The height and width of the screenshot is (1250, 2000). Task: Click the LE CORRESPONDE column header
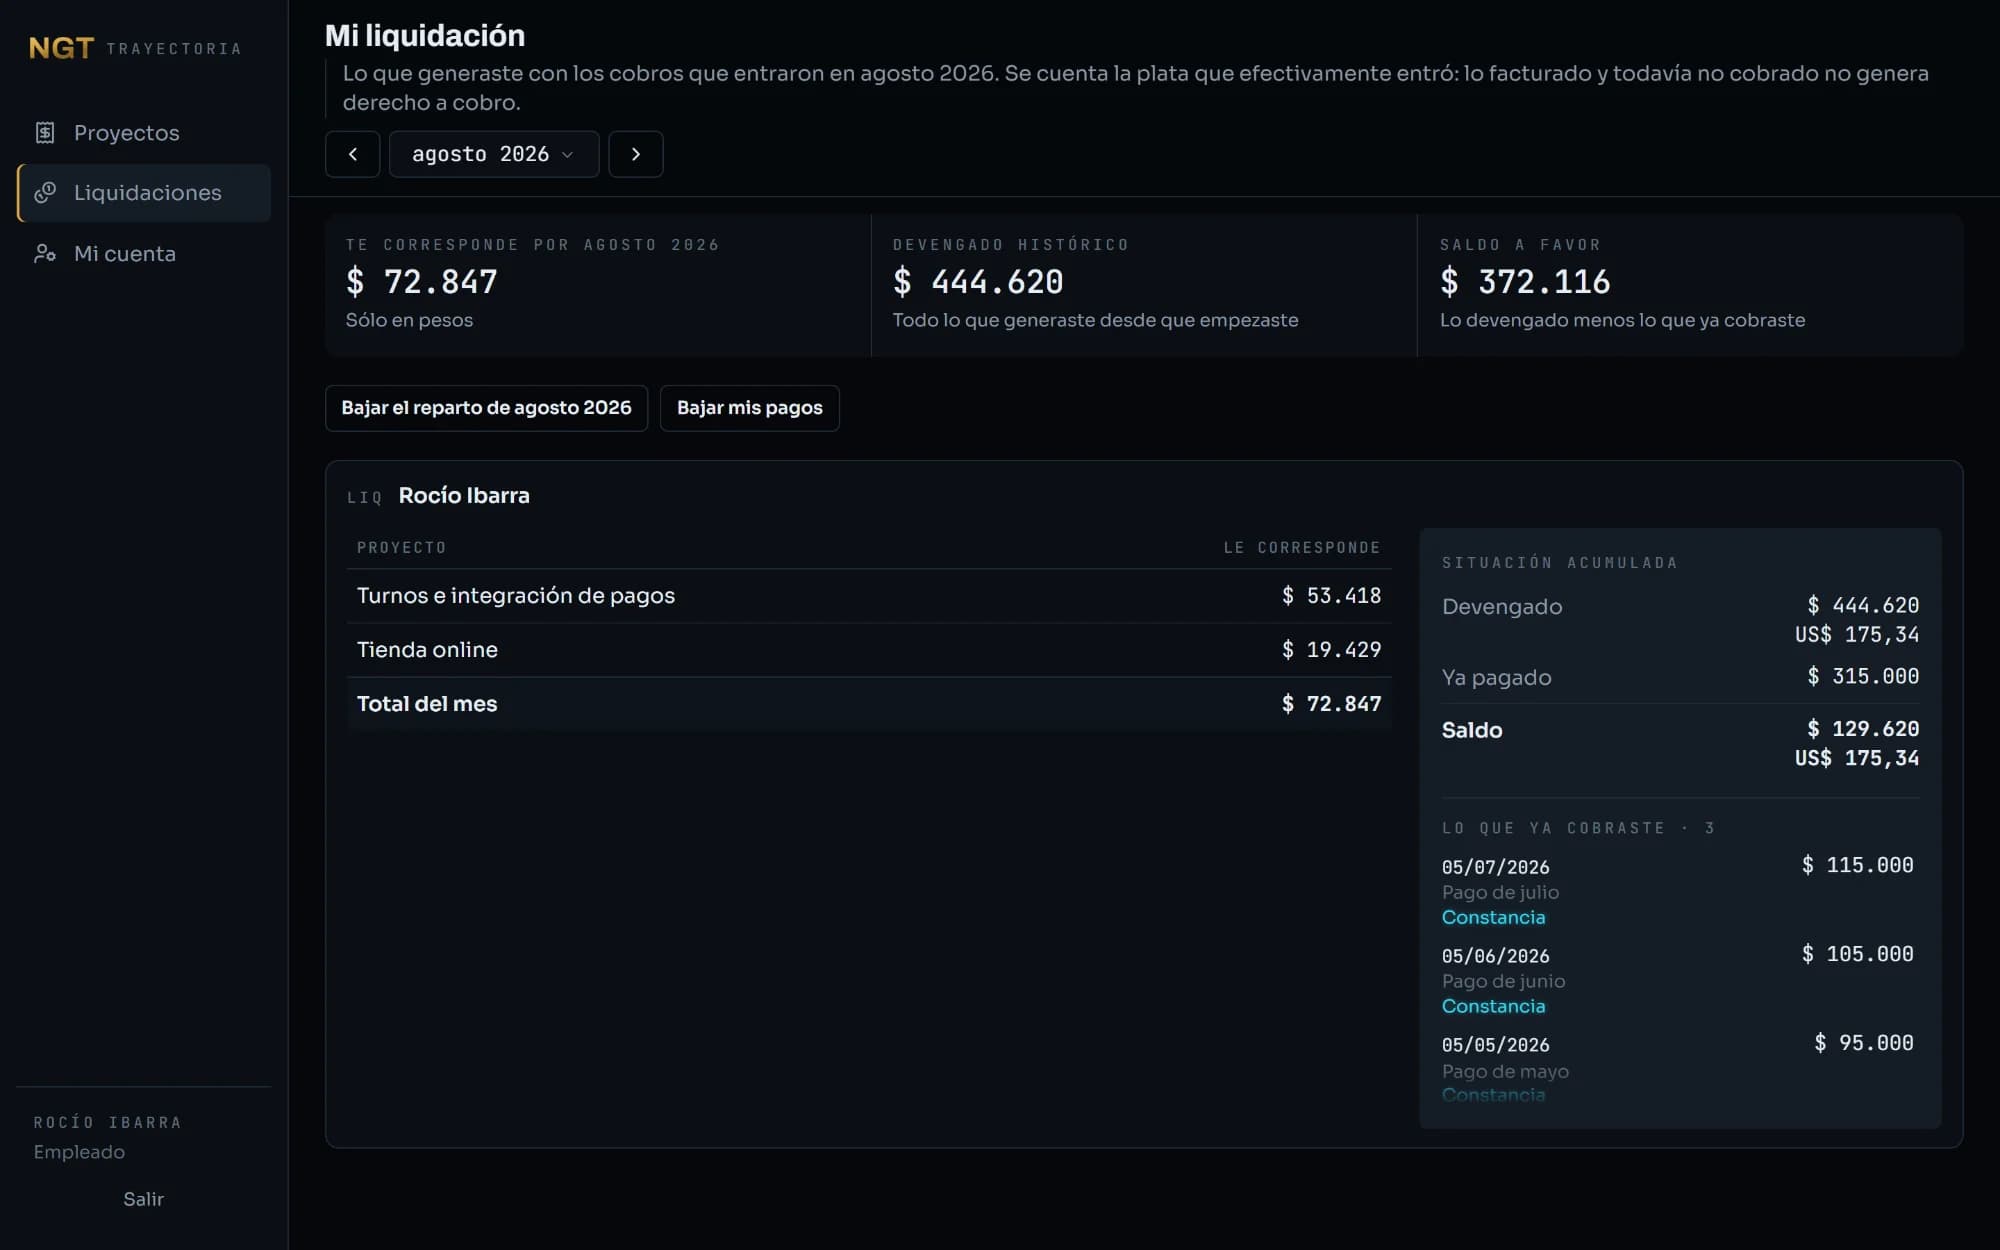pyautogui.click(x=1302, y=548)
